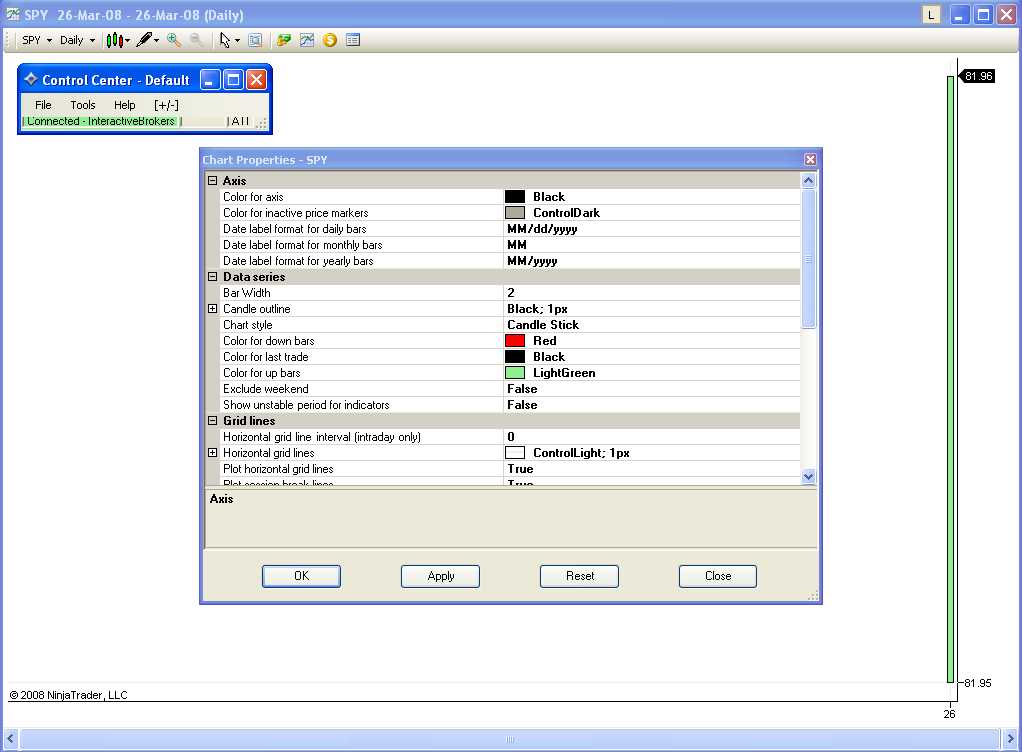Expand the Candle outline property

click(x=212, y=308)
